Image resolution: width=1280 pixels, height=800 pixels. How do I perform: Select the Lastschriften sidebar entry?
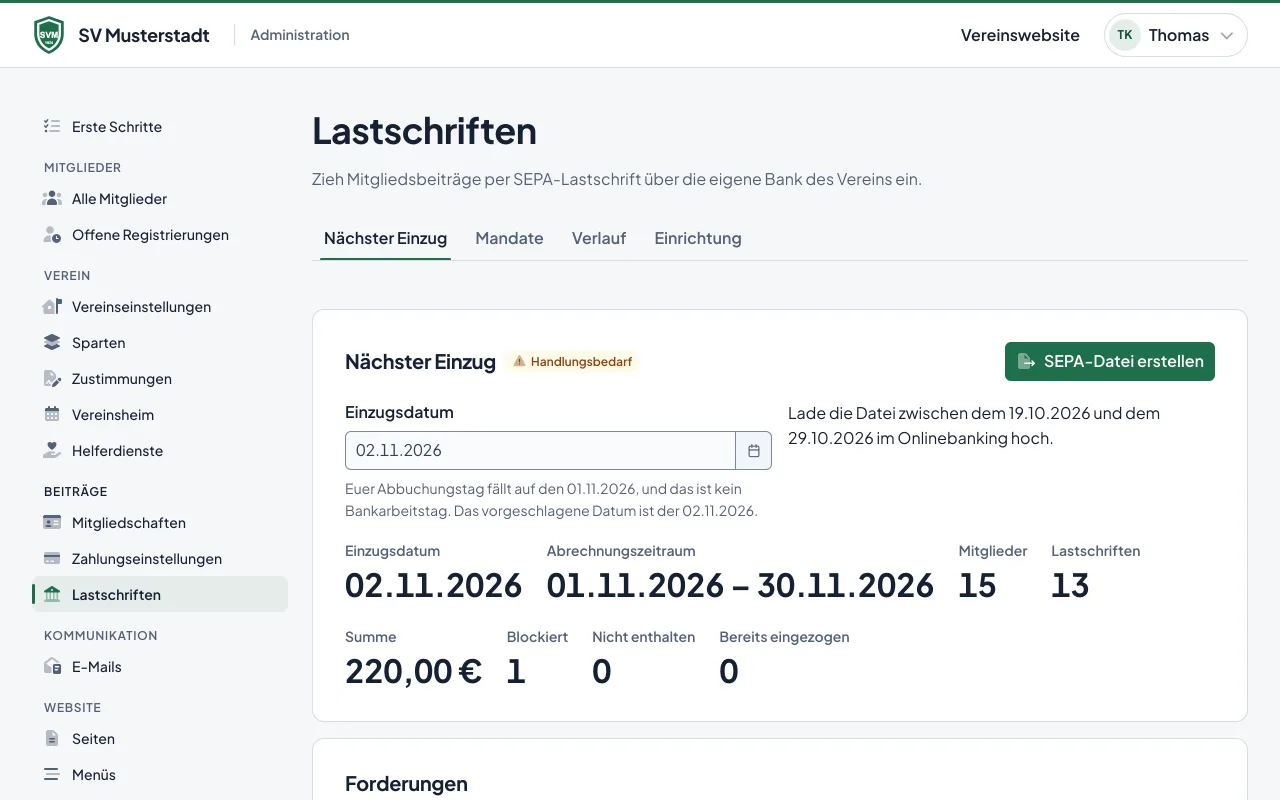(x=160, y=595)
